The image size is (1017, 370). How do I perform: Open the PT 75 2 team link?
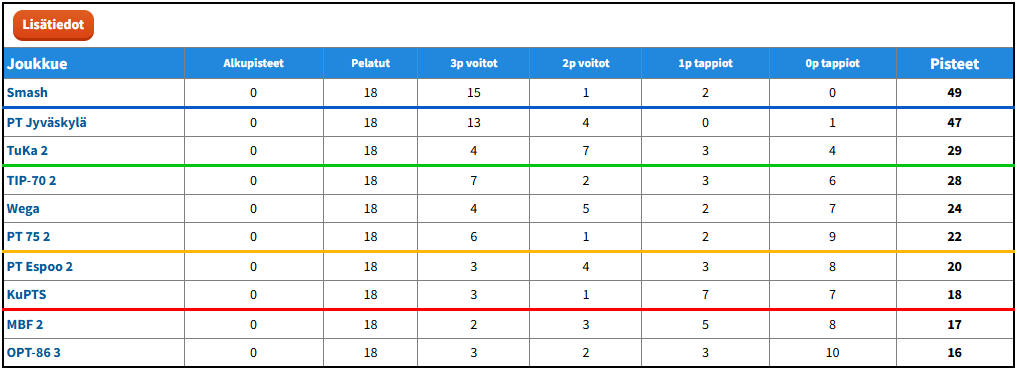[29, 237]
